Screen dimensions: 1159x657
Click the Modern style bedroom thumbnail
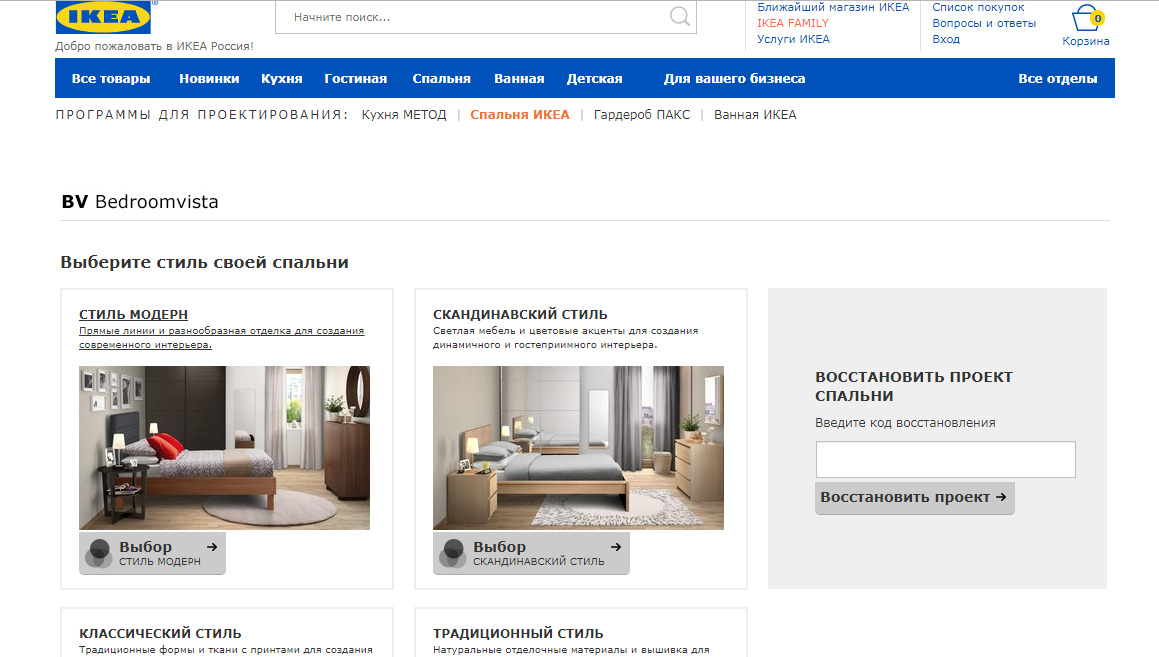click(x=224, y=447)
